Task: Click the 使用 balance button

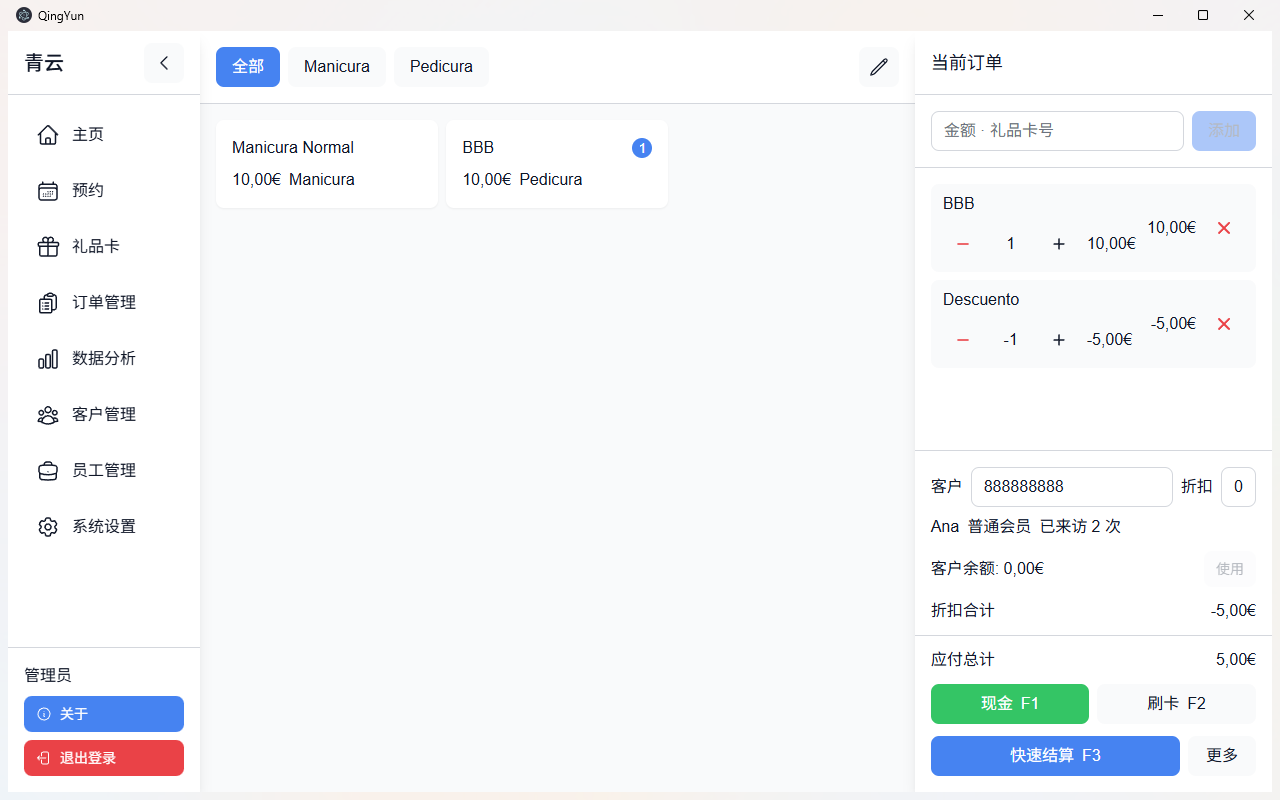Action: pos(1230,569)
